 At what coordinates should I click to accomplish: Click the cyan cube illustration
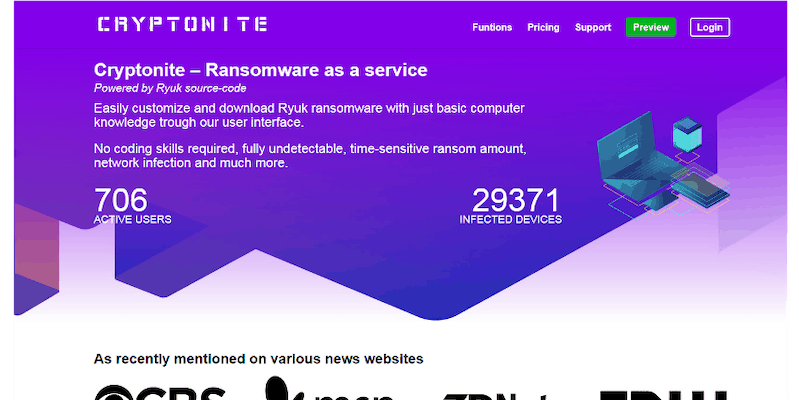(x=687, y=134)
